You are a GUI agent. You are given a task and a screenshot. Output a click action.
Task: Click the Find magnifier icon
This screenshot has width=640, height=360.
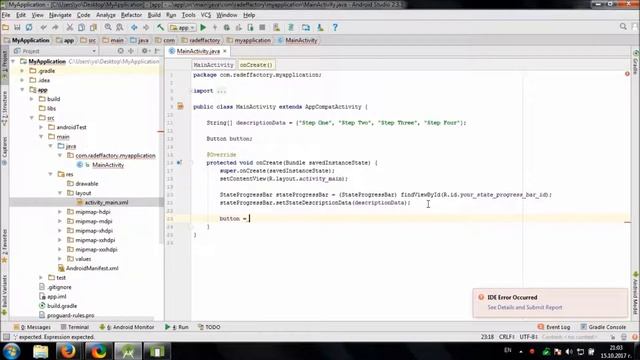[108, 27]
